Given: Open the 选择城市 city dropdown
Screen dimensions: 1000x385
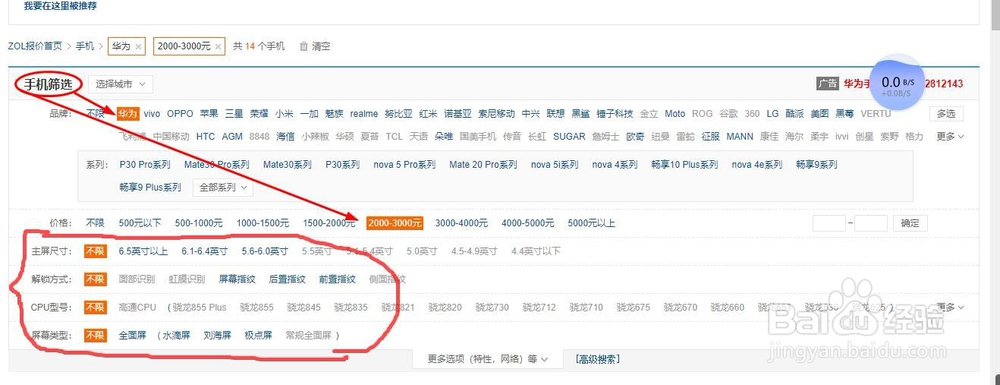Looking at the screenshot, I should click(121, 84).
